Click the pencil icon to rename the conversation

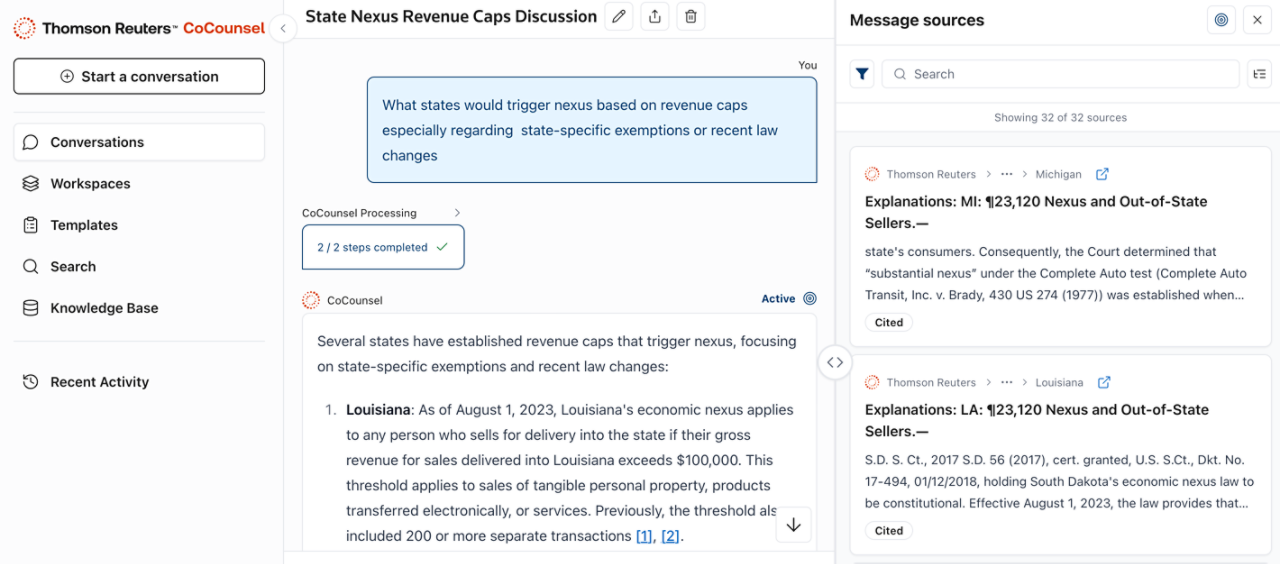(619, 17)
